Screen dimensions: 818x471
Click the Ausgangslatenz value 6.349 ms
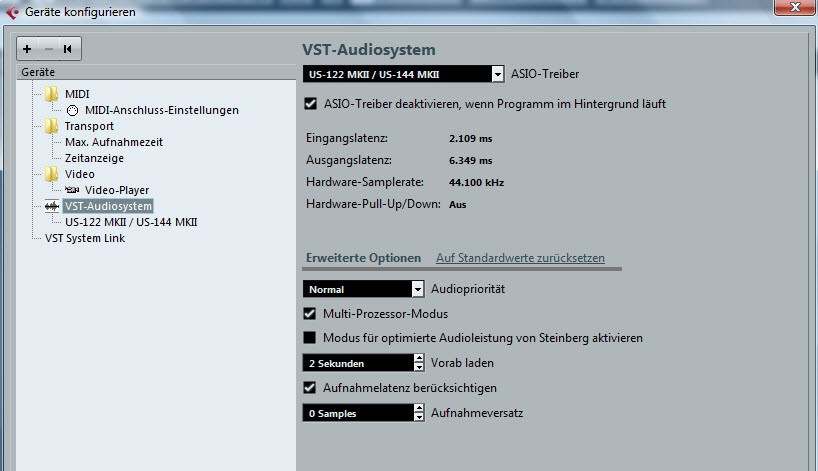(x=471, y=161)
